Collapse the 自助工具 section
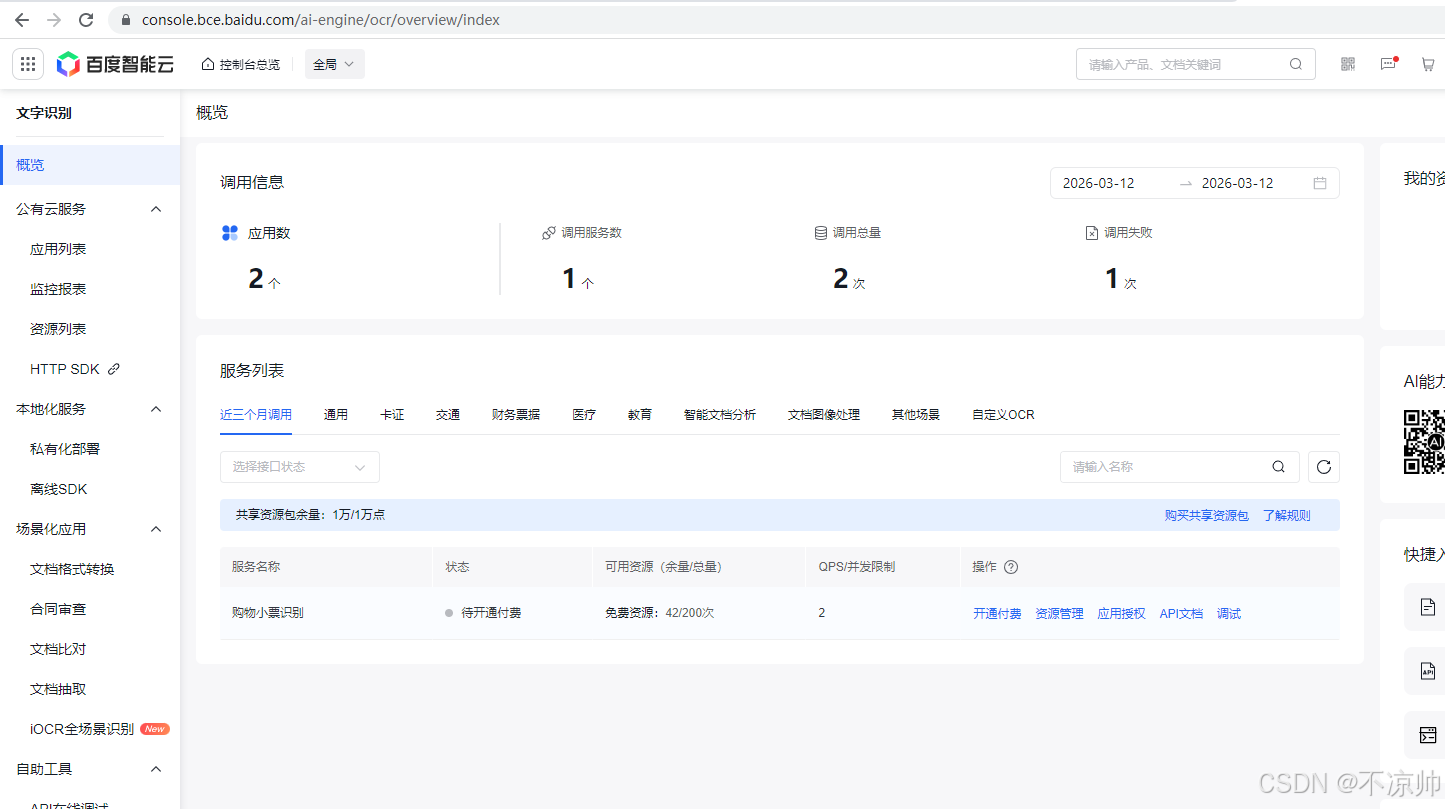The width and height of the screenshot is (1445, 809). [x=156, y=769]
